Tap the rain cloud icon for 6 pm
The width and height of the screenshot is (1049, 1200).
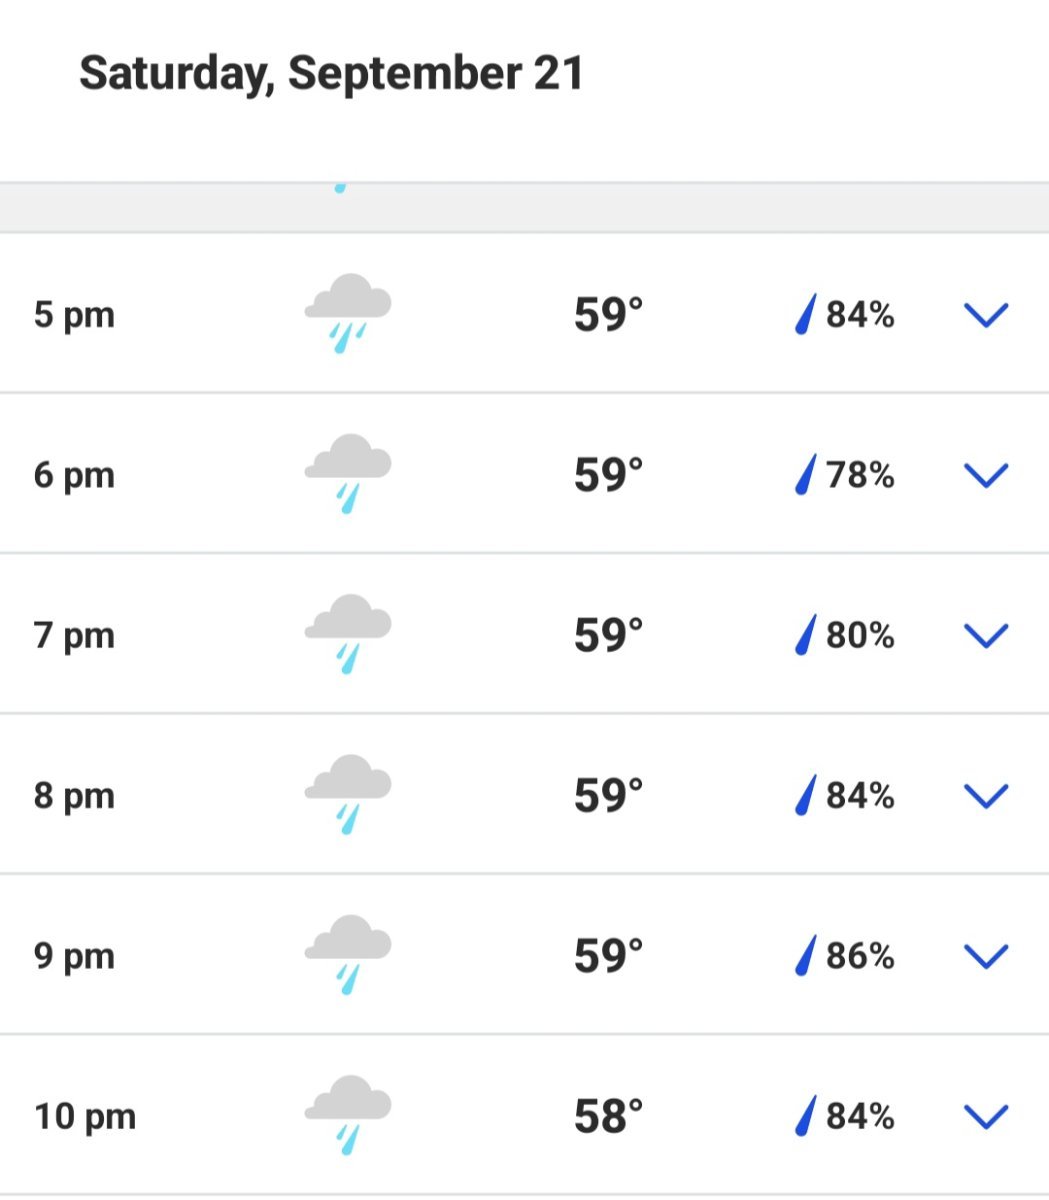coord(347,474)
